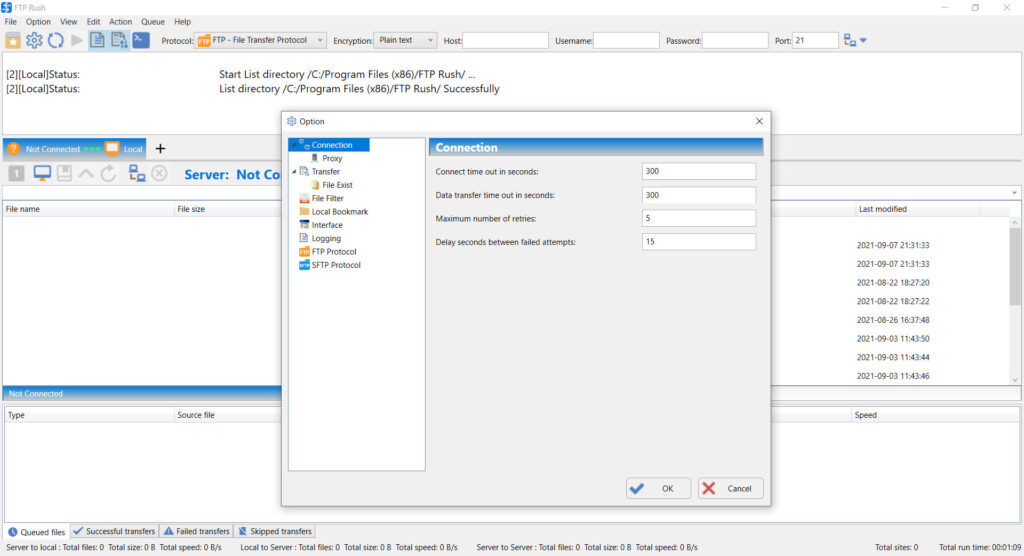Open the terminal command prompt icon
This screenshot has width=1024, height=556.
click(140, 41)
